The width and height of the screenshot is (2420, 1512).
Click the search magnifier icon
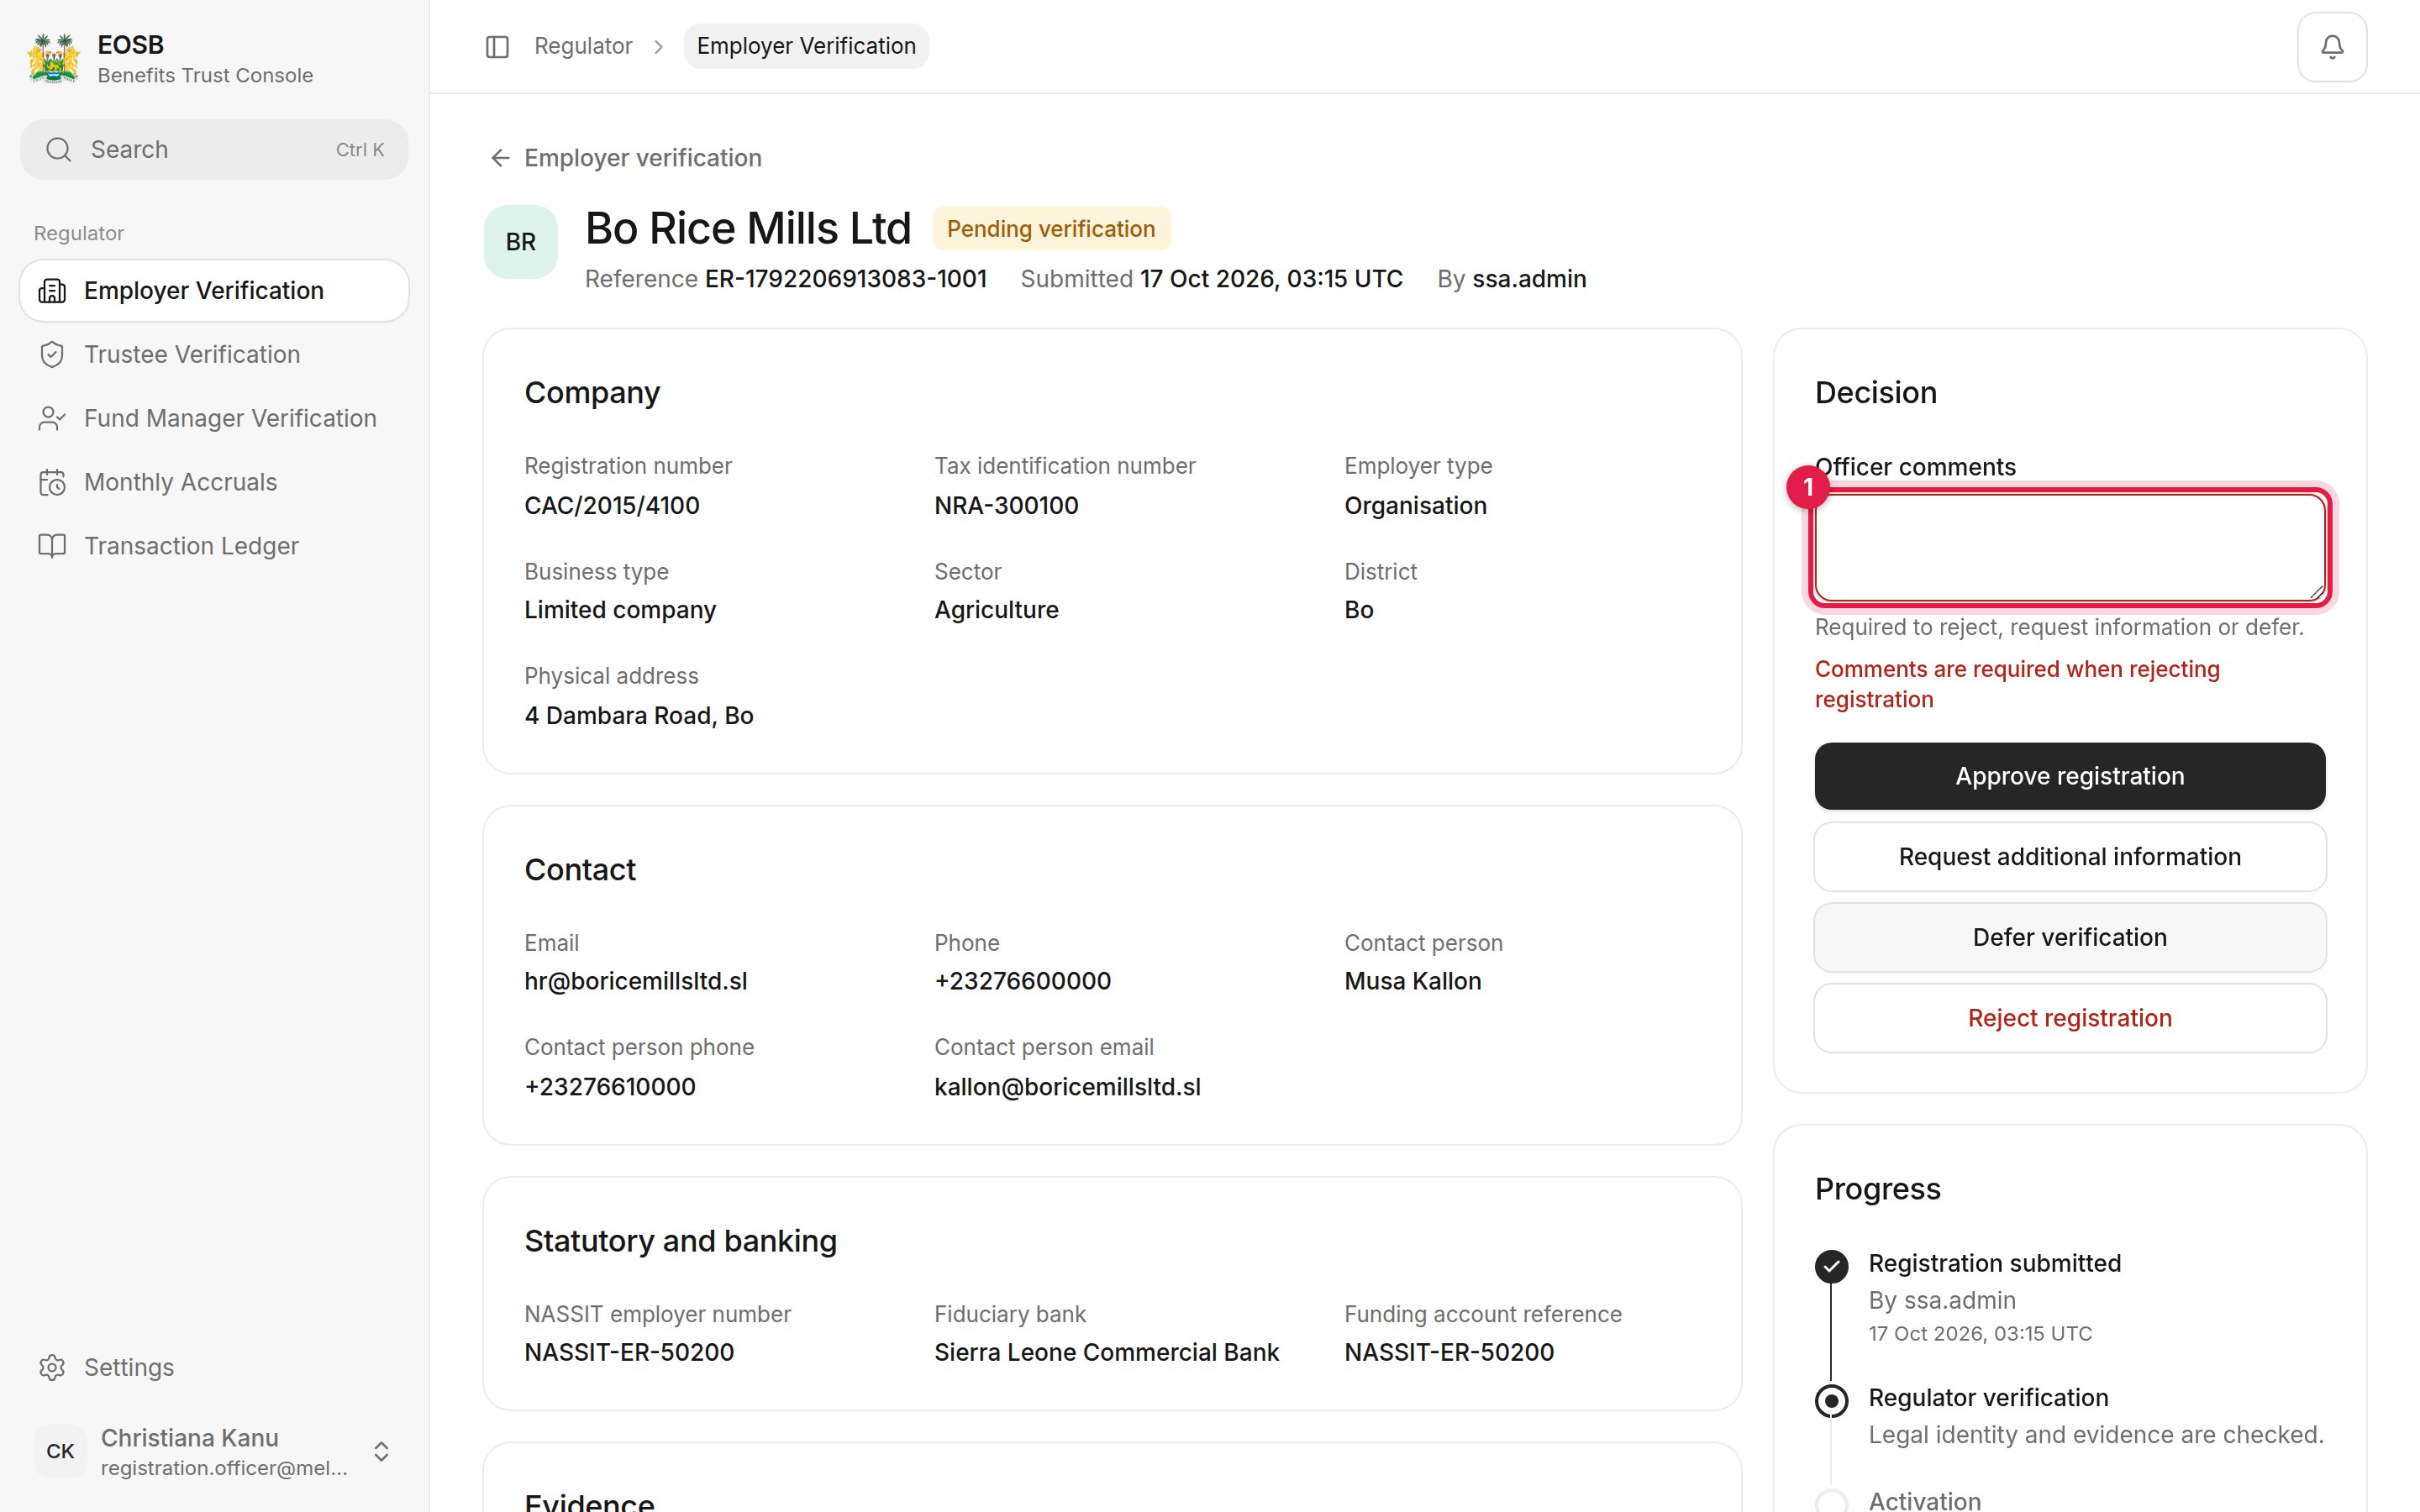(x=59, y=150)
